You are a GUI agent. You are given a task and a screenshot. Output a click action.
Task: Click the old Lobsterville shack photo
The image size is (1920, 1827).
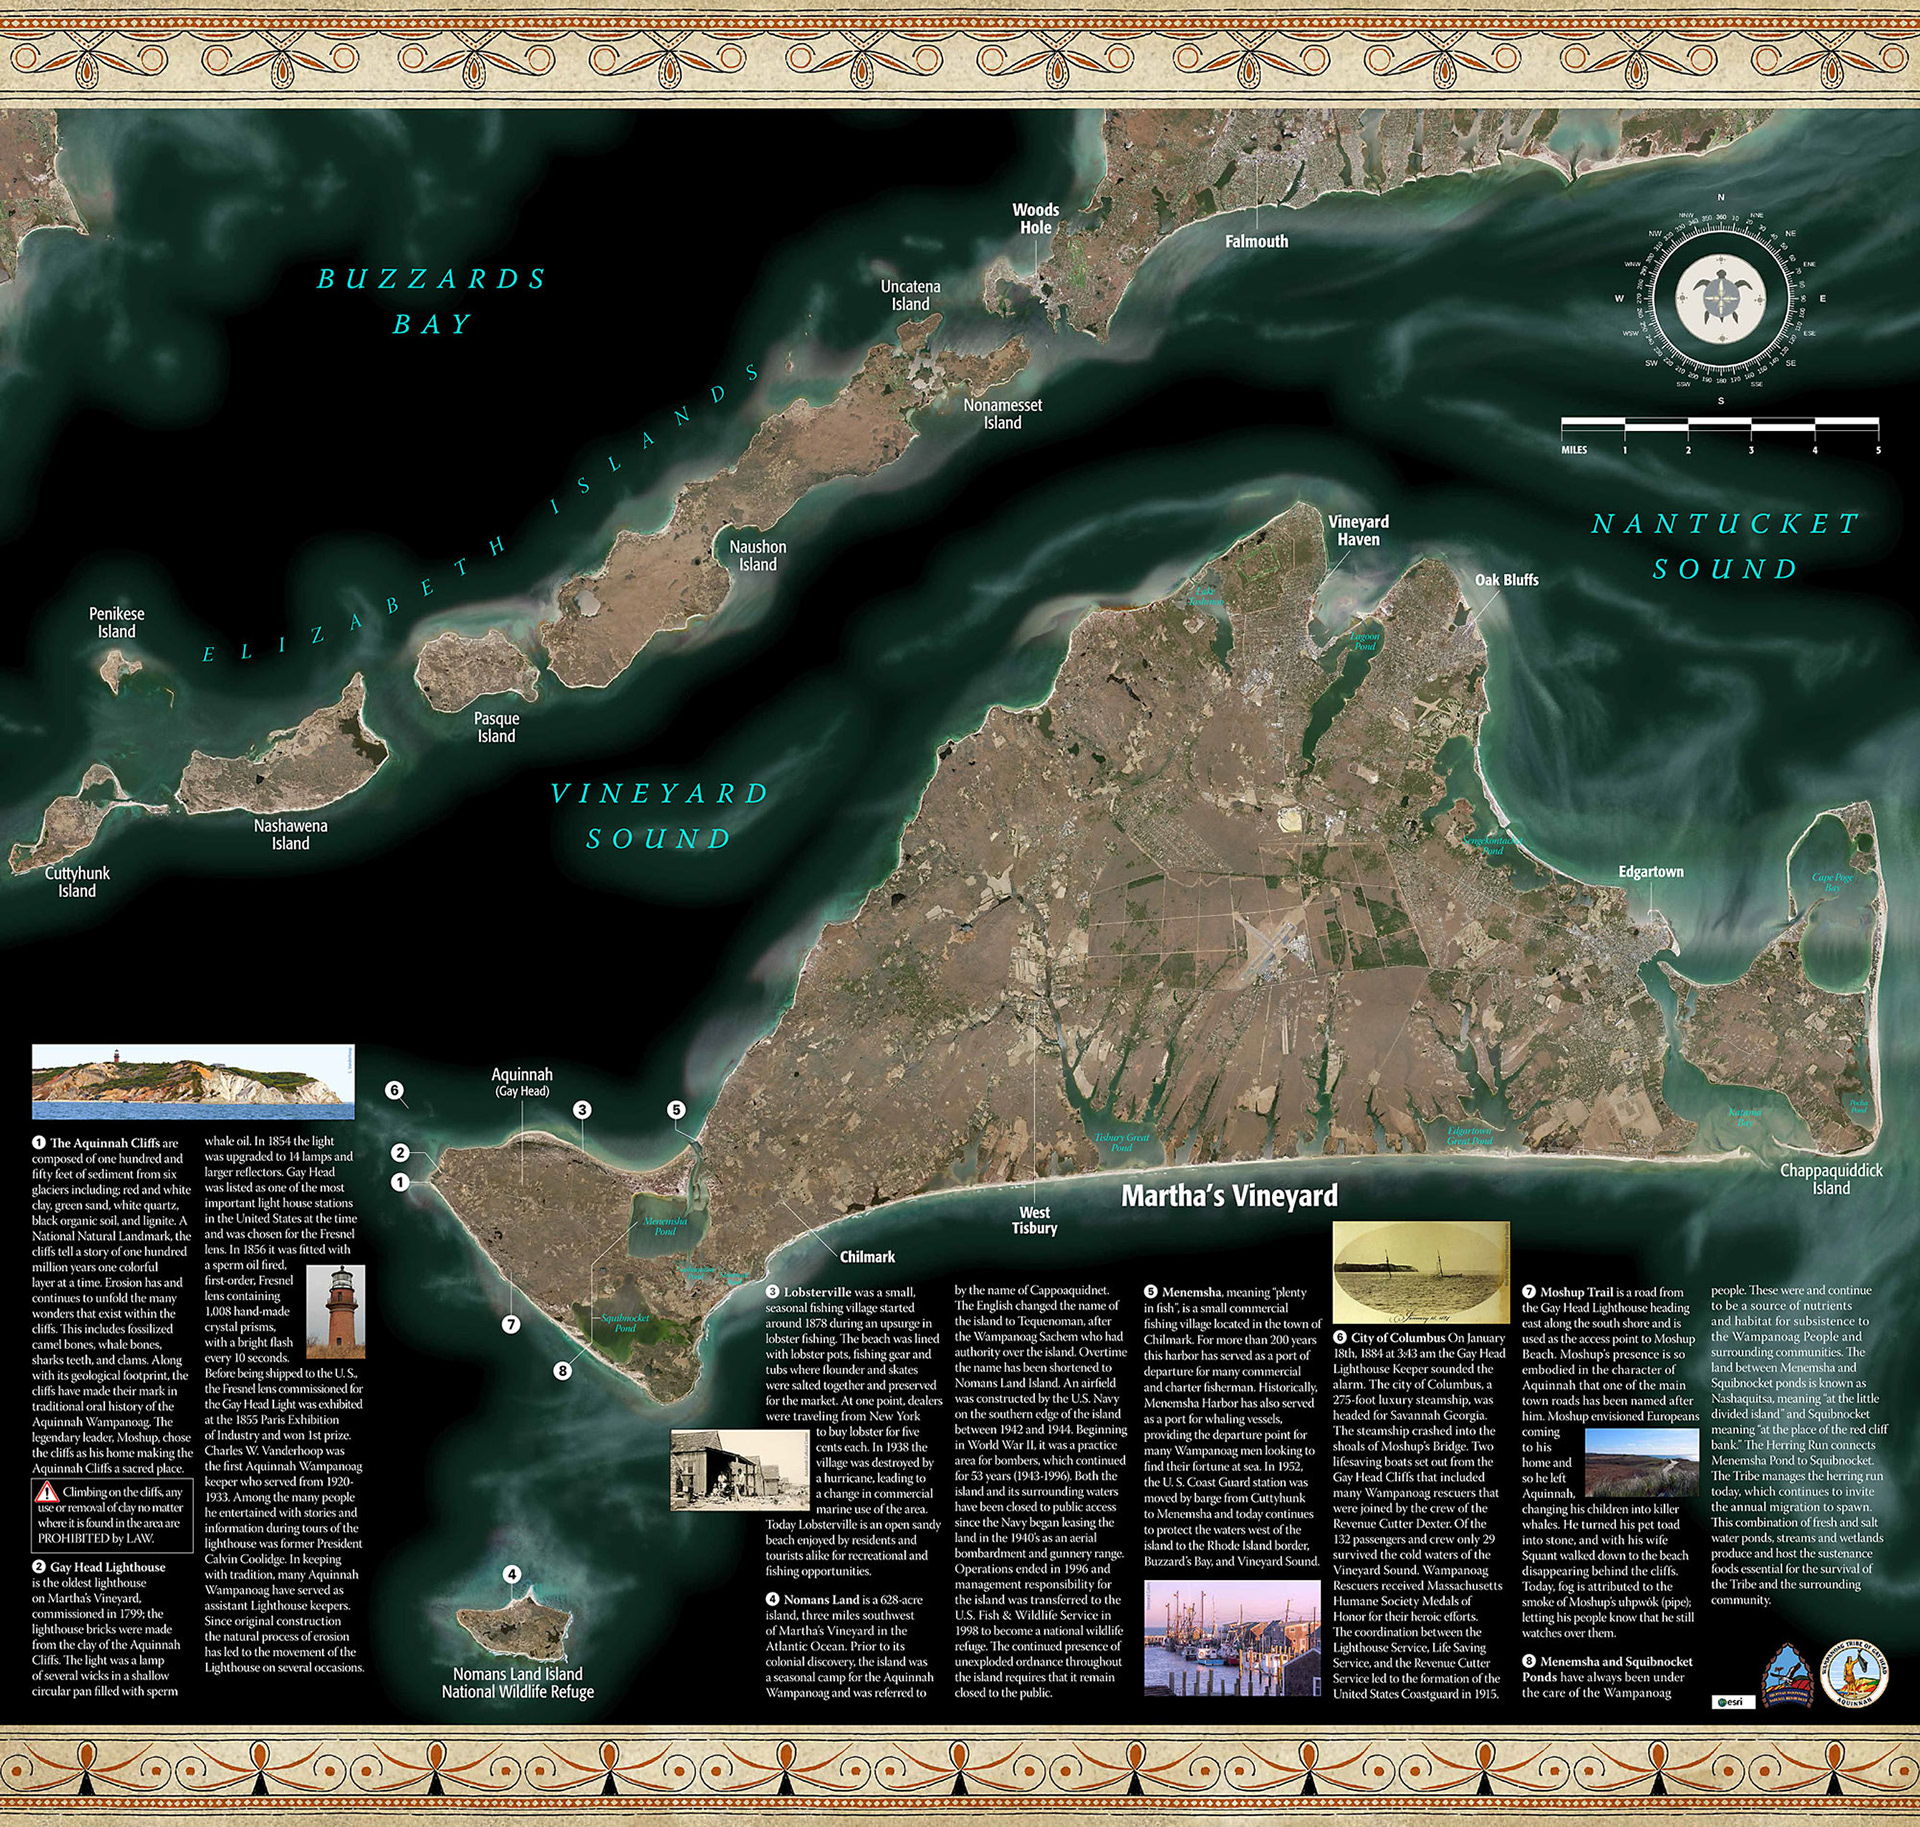coord(739,1470)
